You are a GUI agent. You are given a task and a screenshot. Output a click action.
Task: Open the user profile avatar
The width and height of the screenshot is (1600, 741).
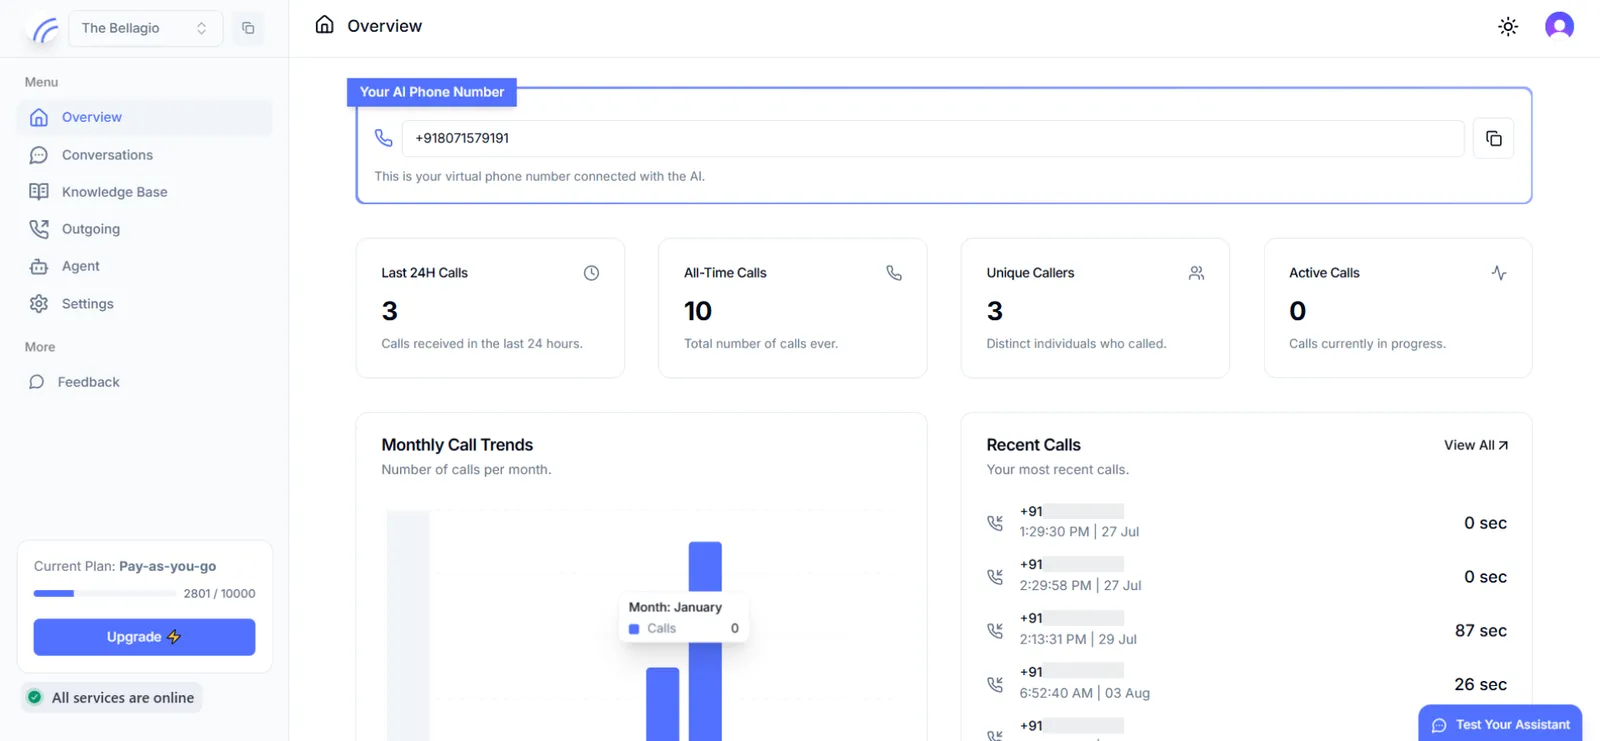[x=1559, y=26]
